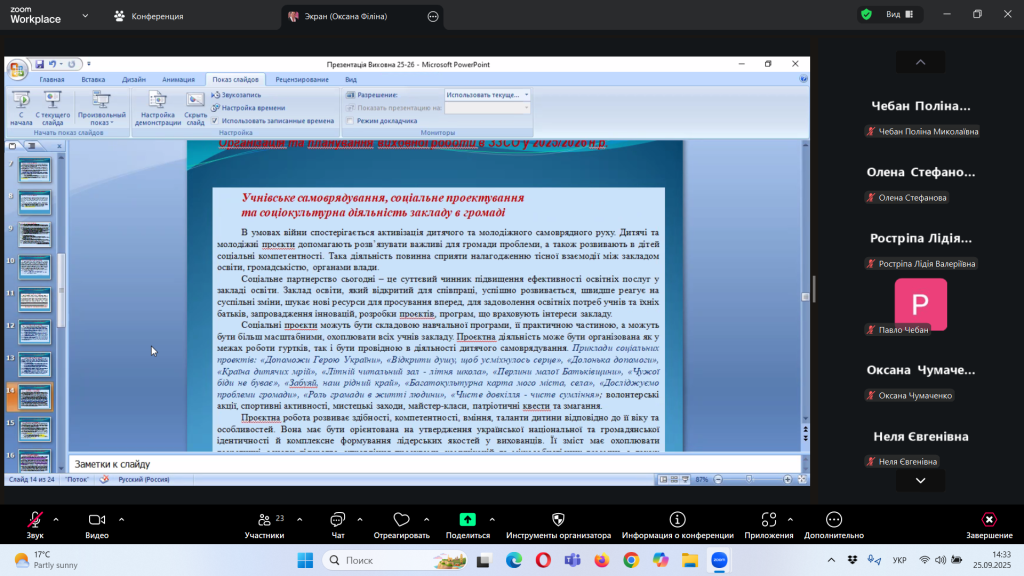The image size is (1024, 576).
Task: Expand video options arrow next to Видео
Action: pyautogui.click(x=122, y=520)
